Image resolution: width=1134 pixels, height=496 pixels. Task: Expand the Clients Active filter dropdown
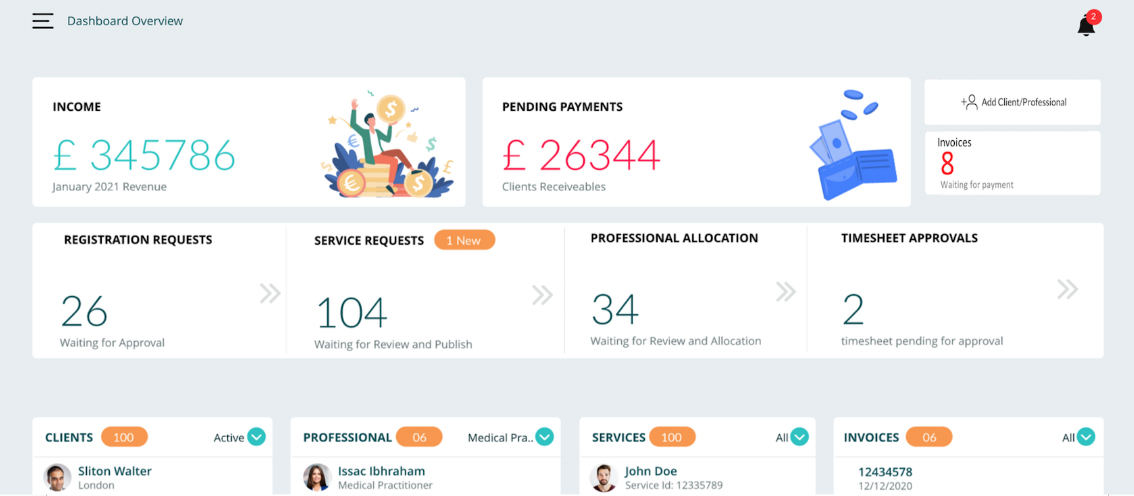pos(256,437)
